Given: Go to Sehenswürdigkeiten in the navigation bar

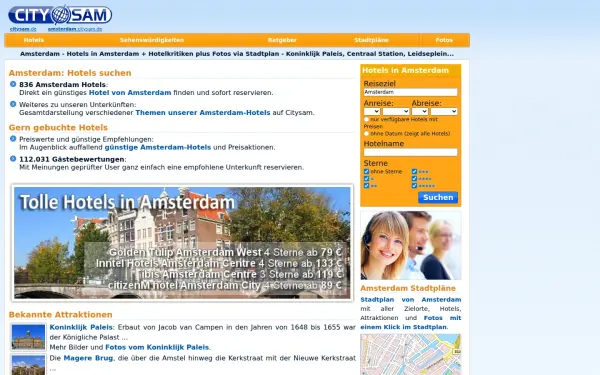Looking at the screenshot, I should click(152, 40).
